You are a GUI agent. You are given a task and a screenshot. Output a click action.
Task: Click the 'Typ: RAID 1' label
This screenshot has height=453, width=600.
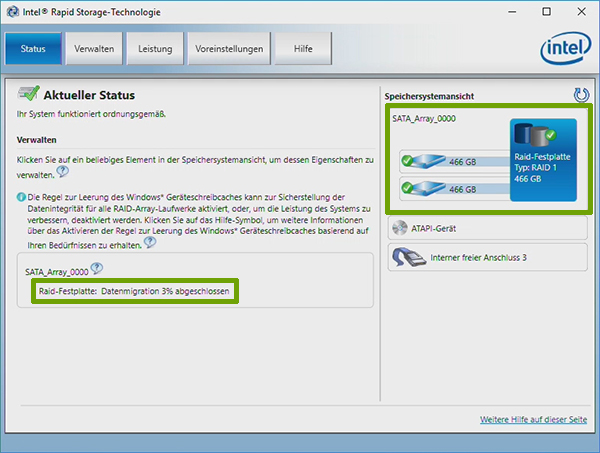coord(535,168)
